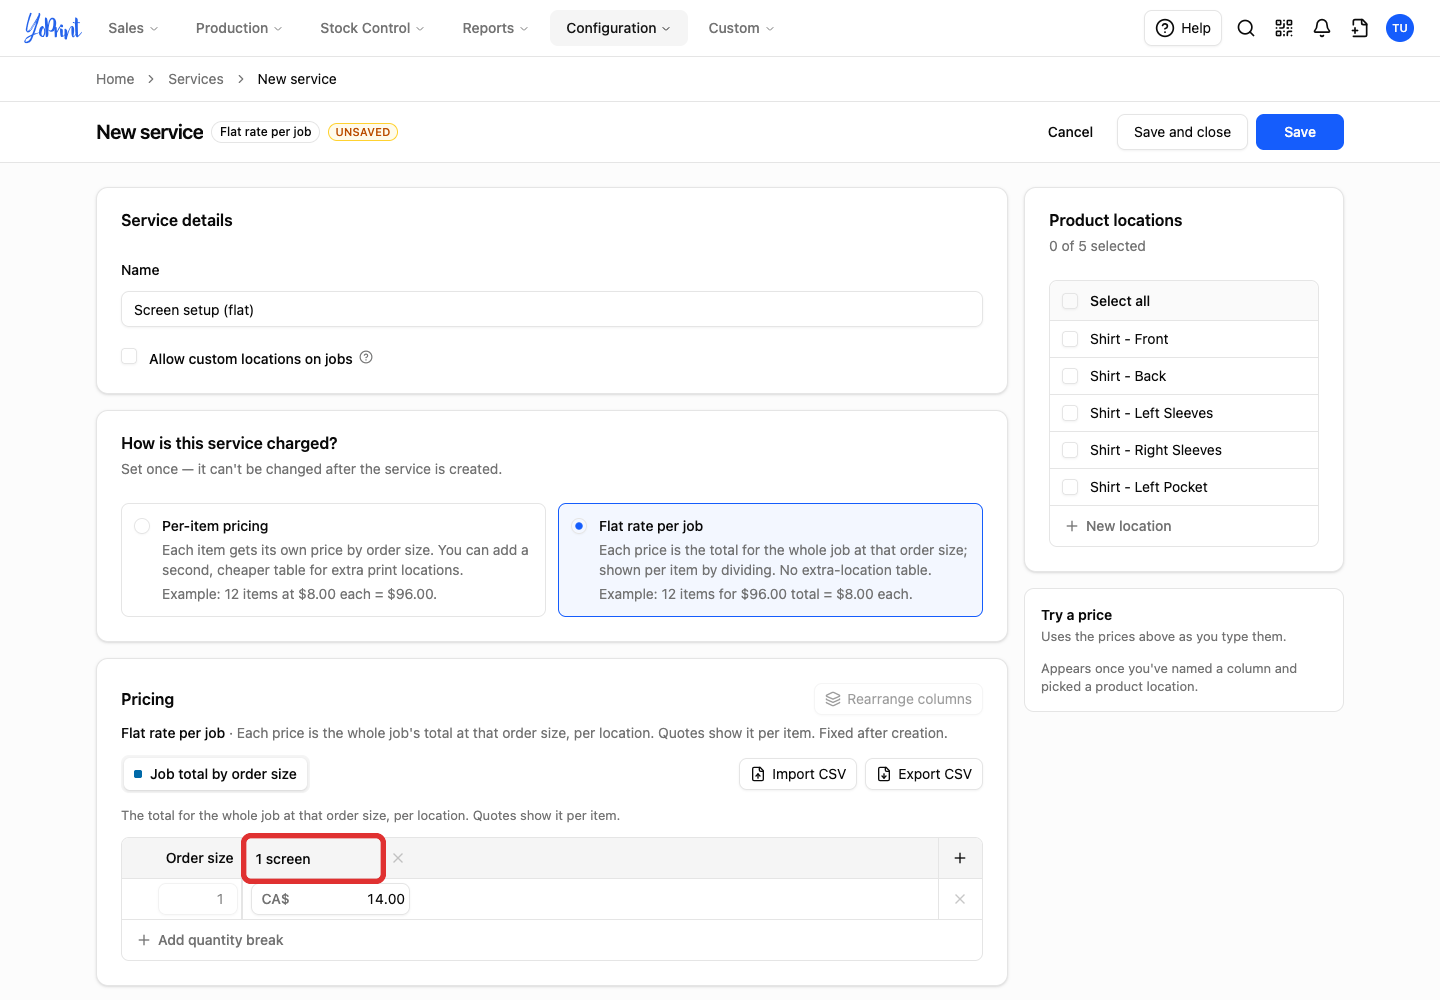1440x1000 pixels.
Task: Click the YoPrint logo
Action: tap(53, 28)
